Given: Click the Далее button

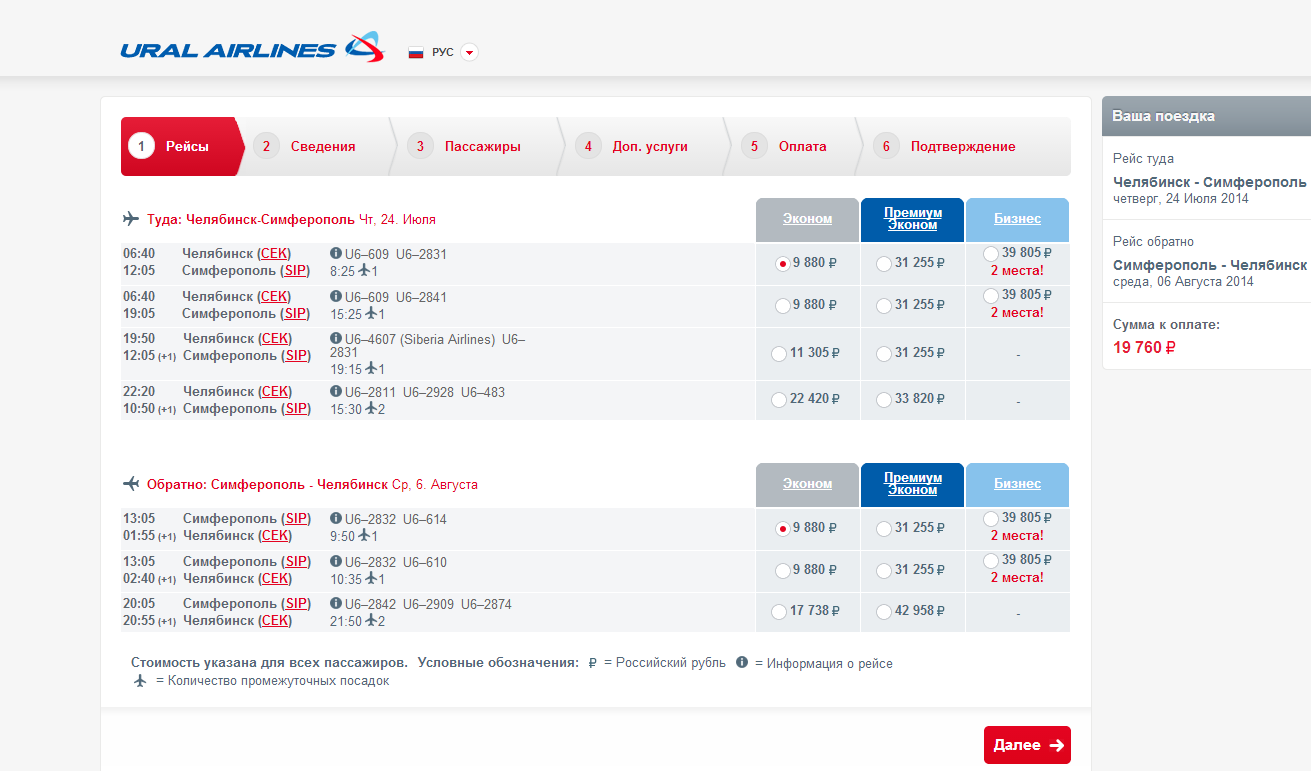Looking at the screenshot, I should click(x=1027, y=745).
